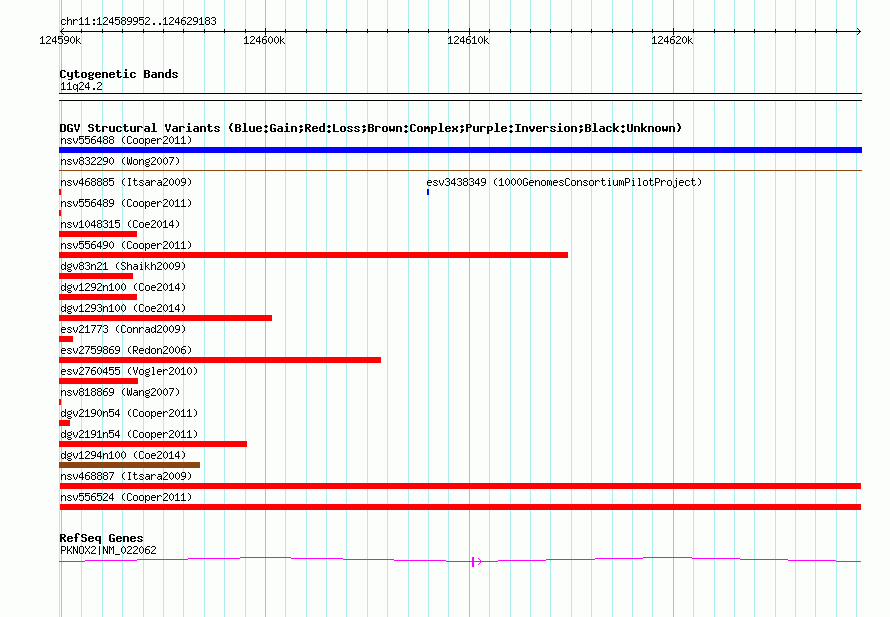Select the brown nsv832290 complex variant line

460,170
